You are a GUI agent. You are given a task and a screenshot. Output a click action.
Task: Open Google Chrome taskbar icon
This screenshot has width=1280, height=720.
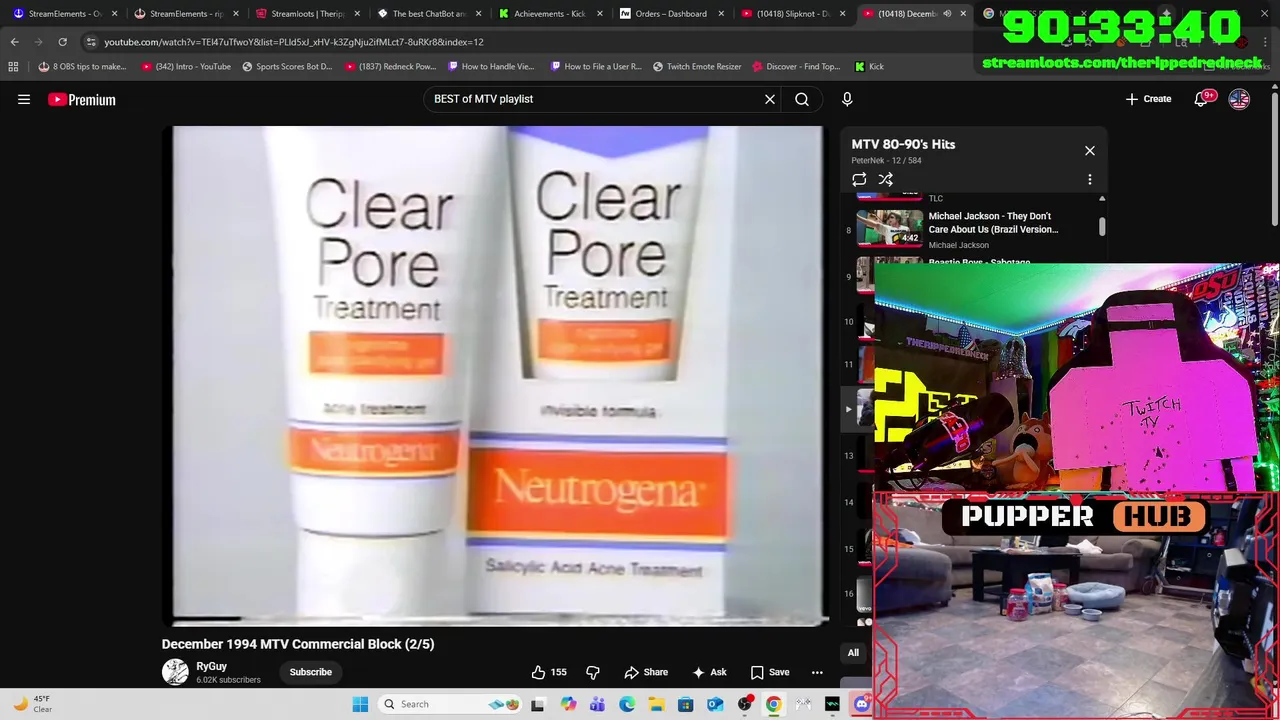(x=774, y=704)
